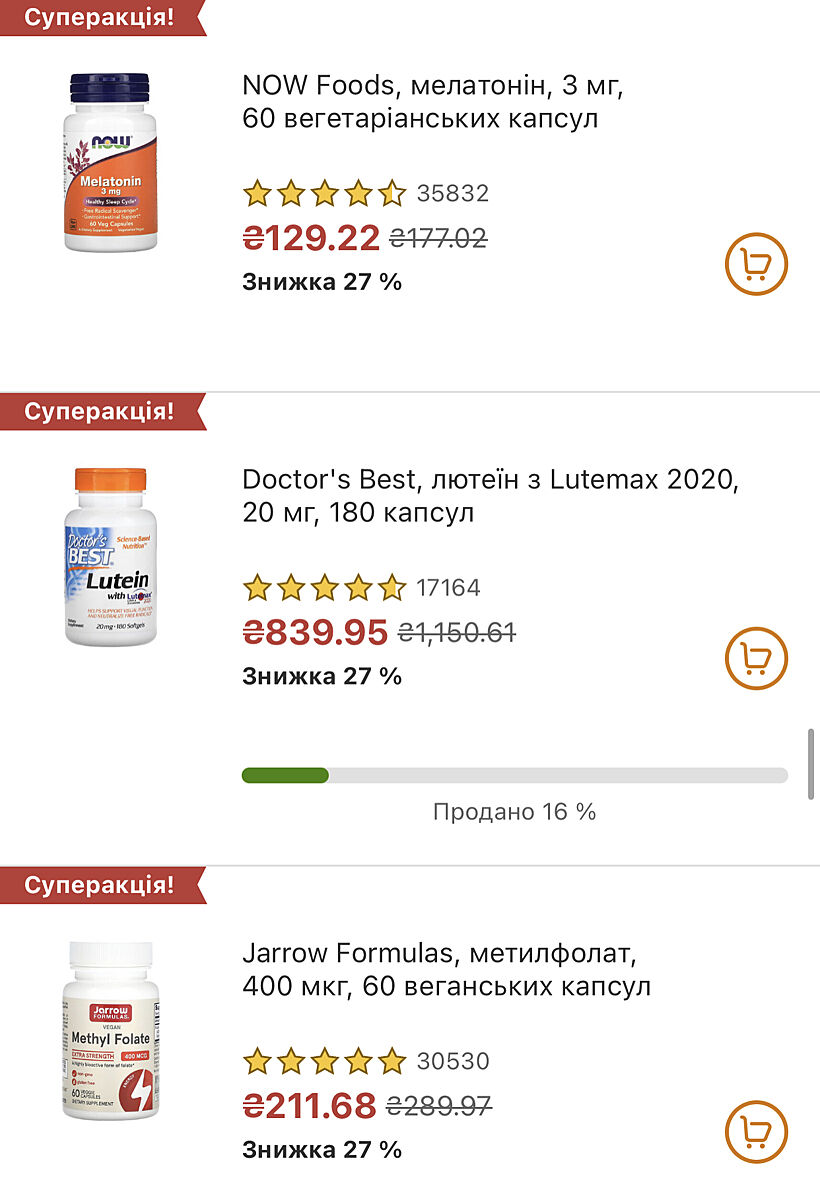Add Doctor's Best Lutein to cart
The width and height of the screenshot is (820, 1200).
pos(756,658)
